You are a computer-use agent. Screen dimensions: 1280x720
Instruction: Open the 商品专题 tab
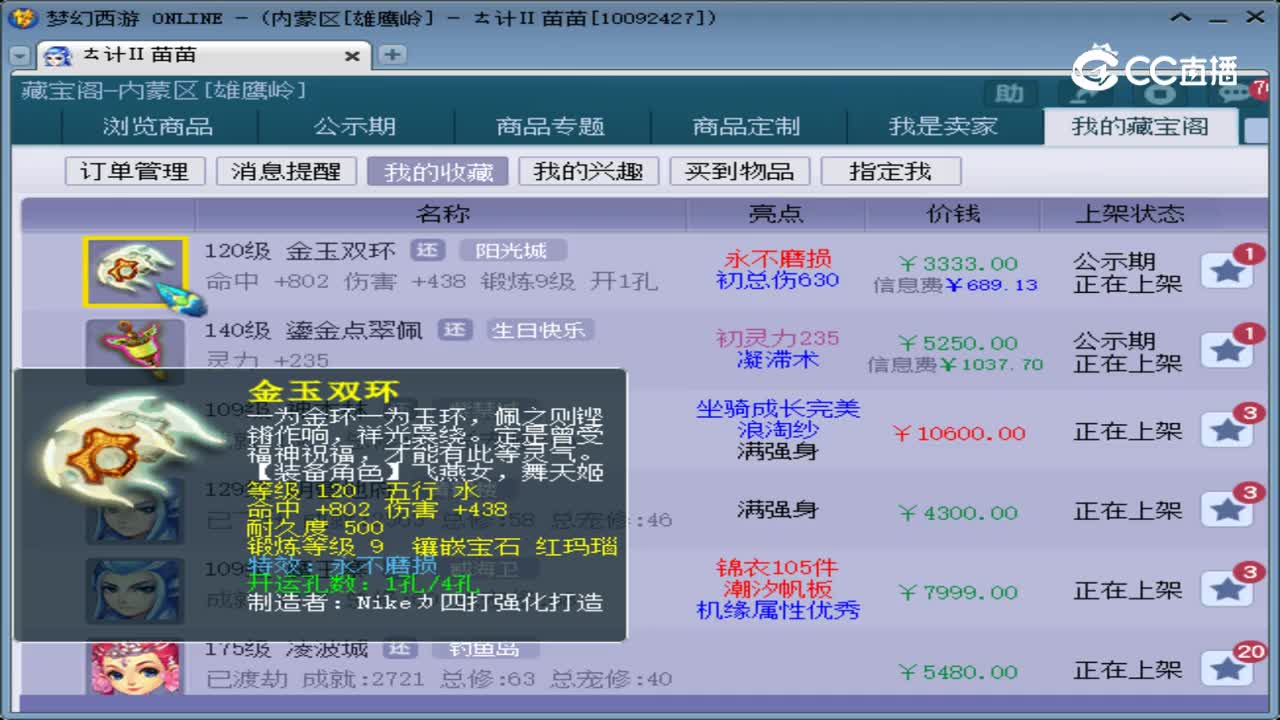(551, 127)
